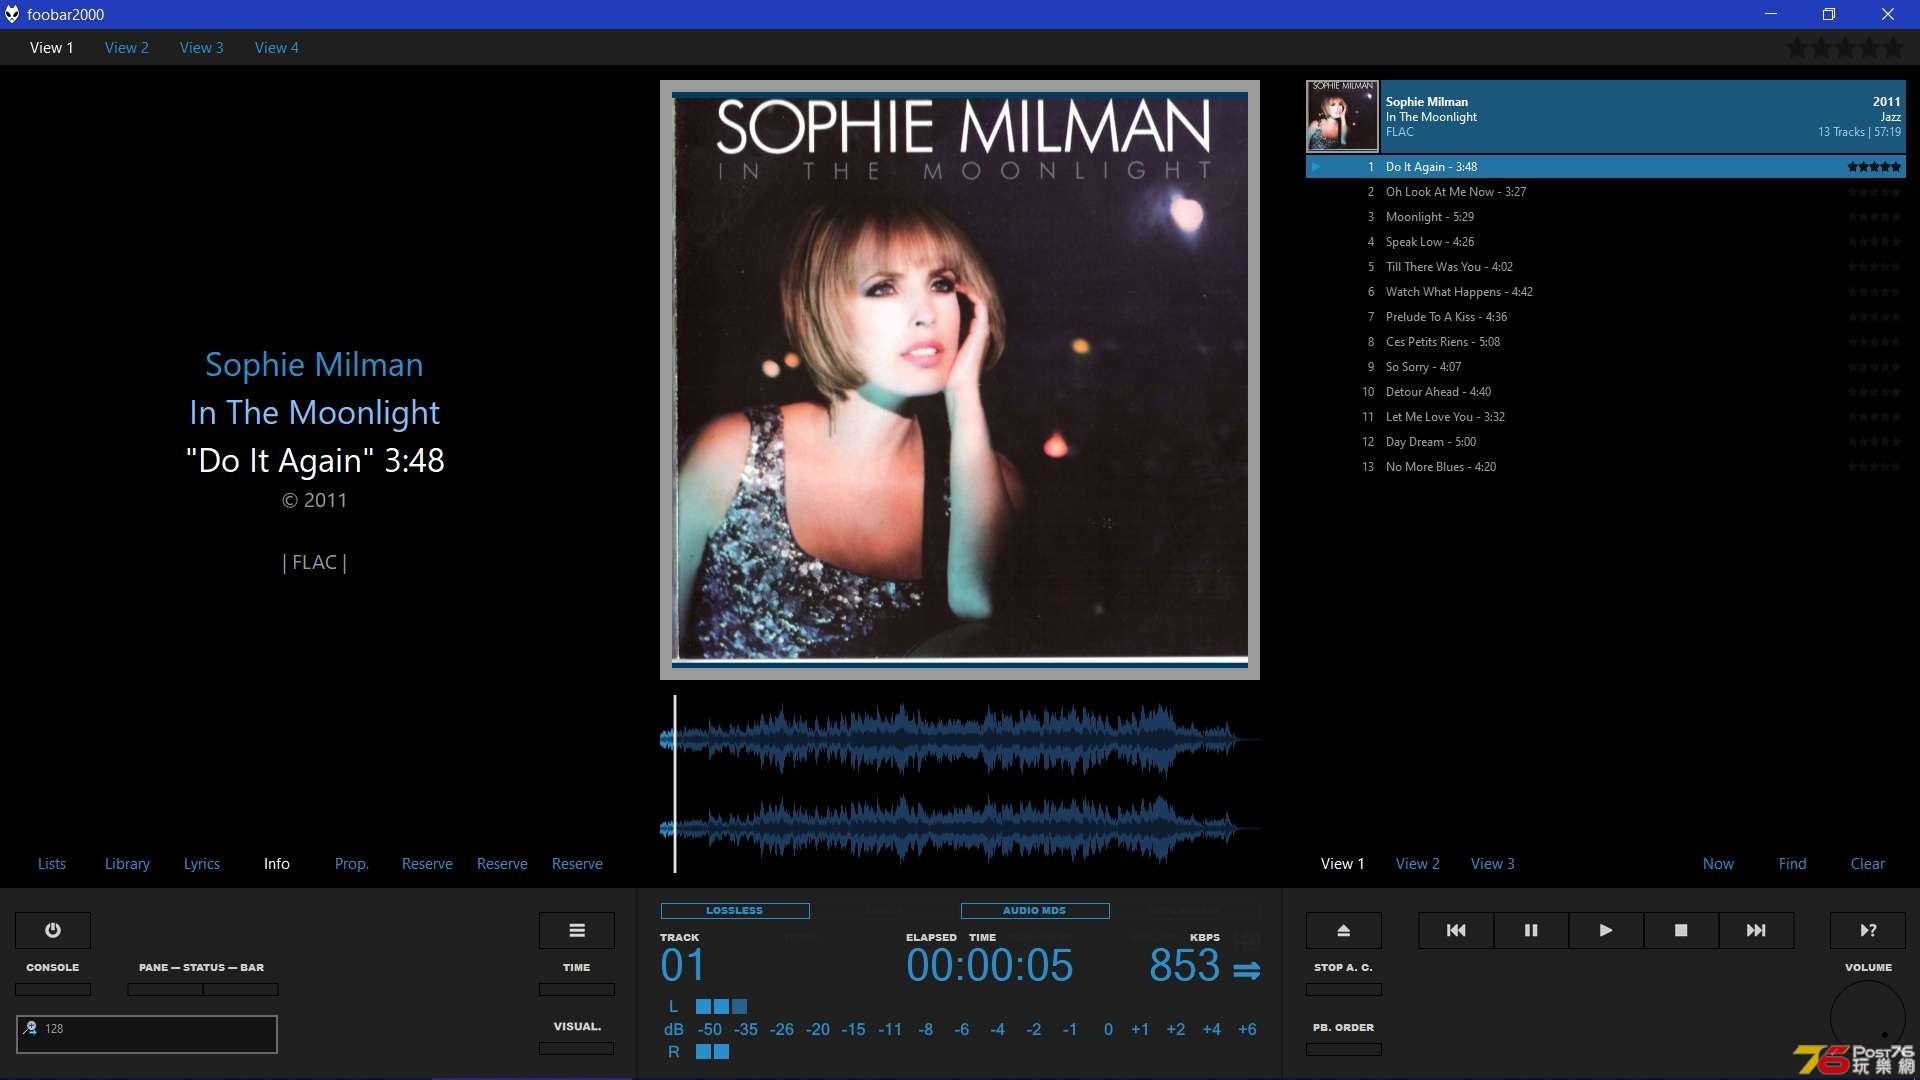Click the small album thumbnail in playlist header
This screenshot has height=1080, width=1920.
click(x=1343, y=116)
